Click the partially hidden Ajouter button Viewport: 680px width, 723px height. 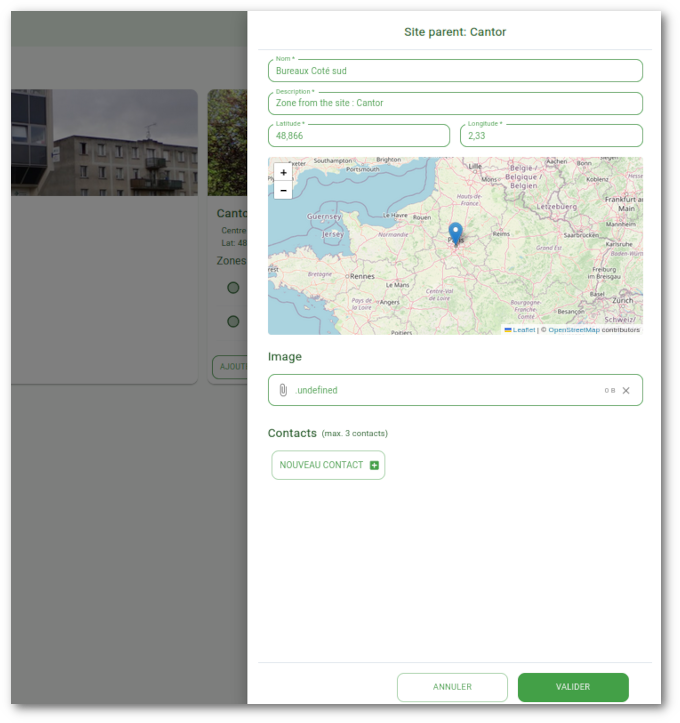231,367
